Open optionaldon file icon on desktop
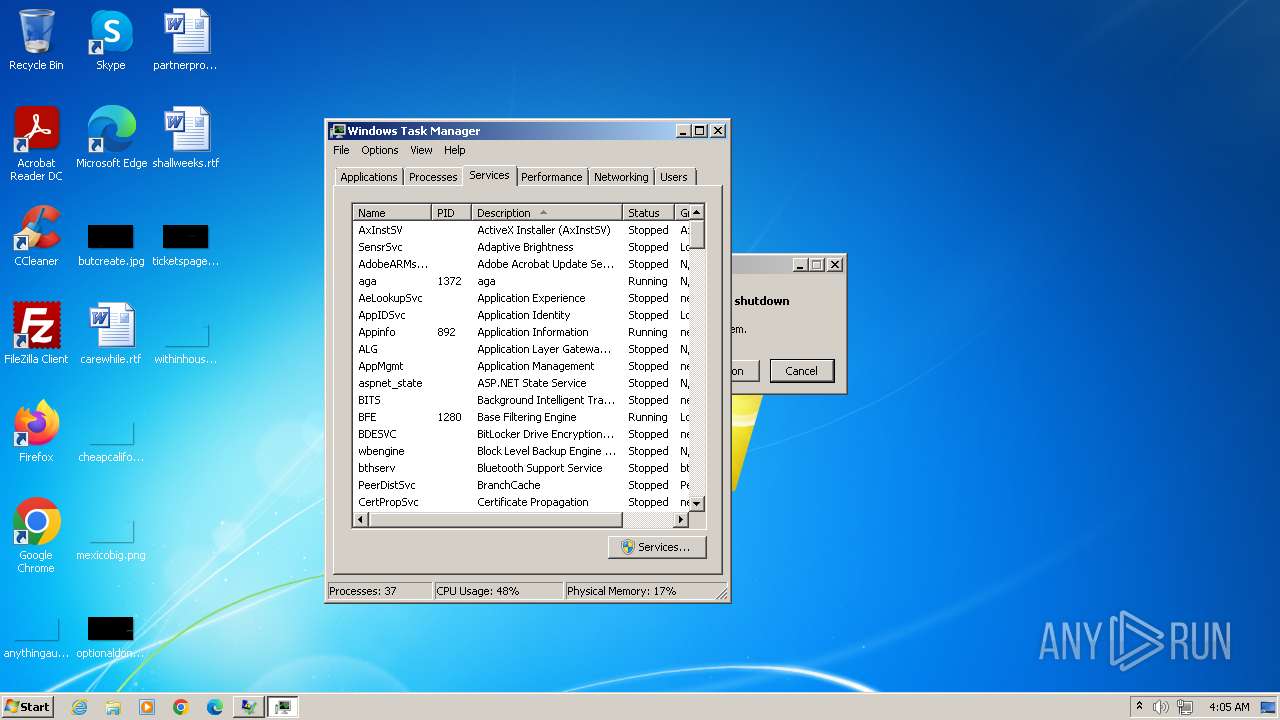The image size is (1280, 720). [110, 637]
